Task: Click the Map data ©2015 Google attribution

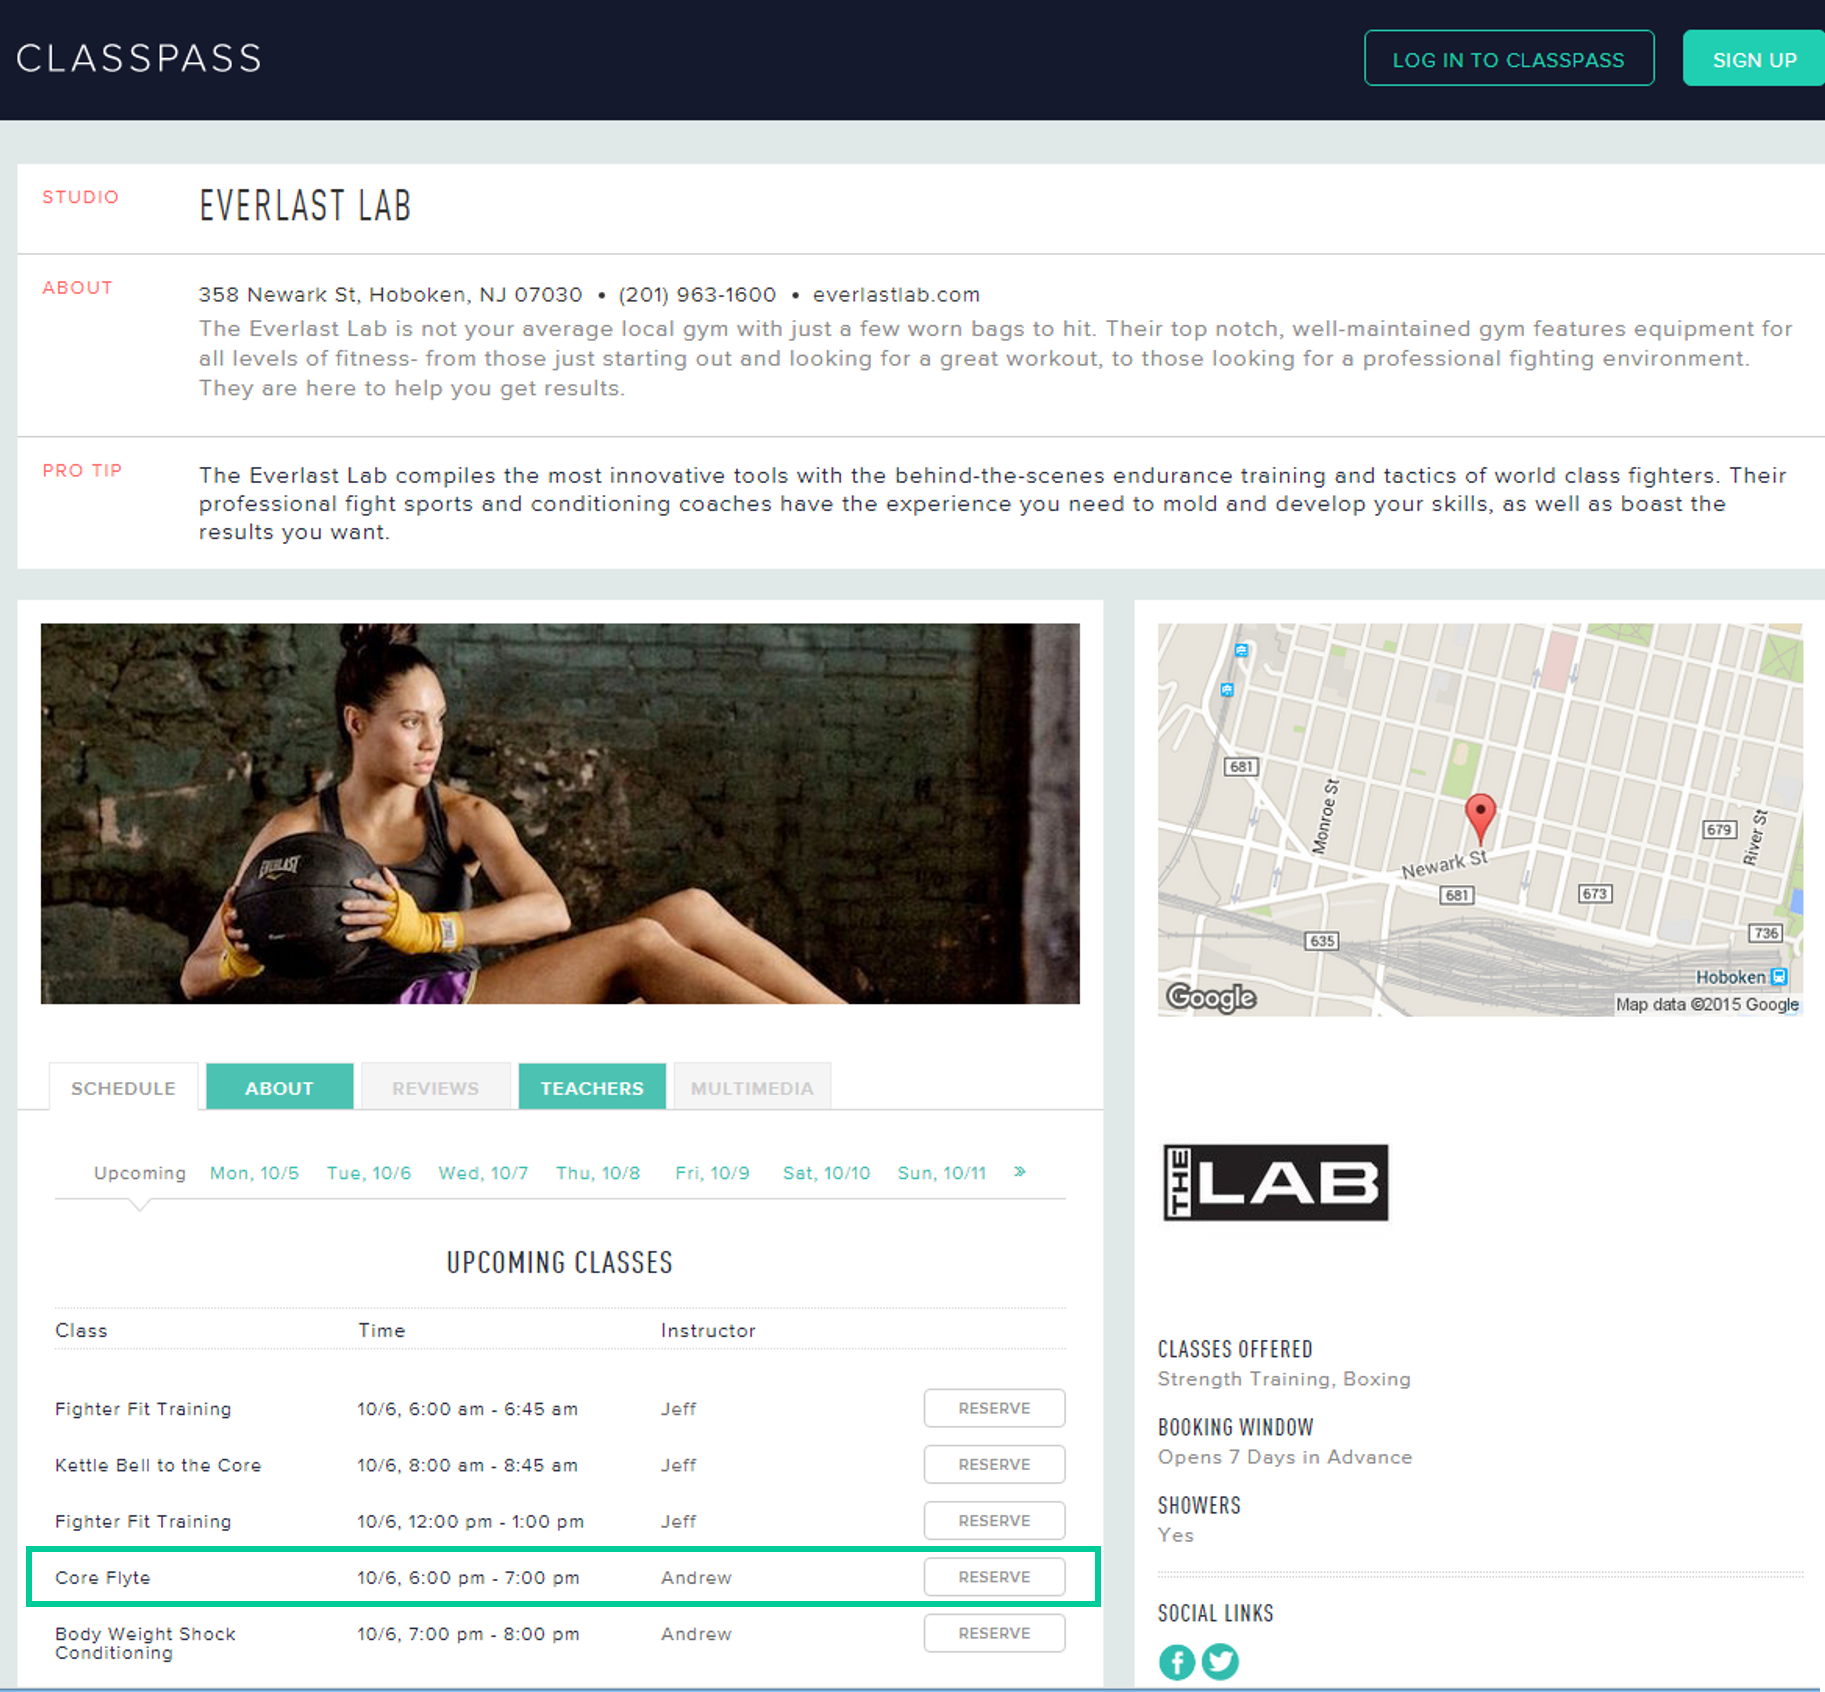Action: point(1707,1004)
